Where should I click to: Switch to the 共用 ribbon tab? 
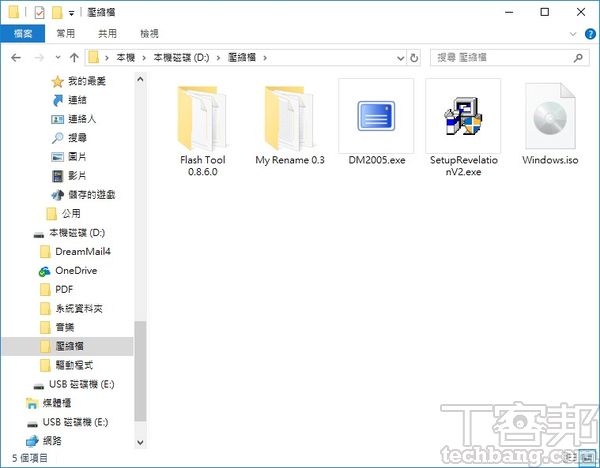(107, 34)
